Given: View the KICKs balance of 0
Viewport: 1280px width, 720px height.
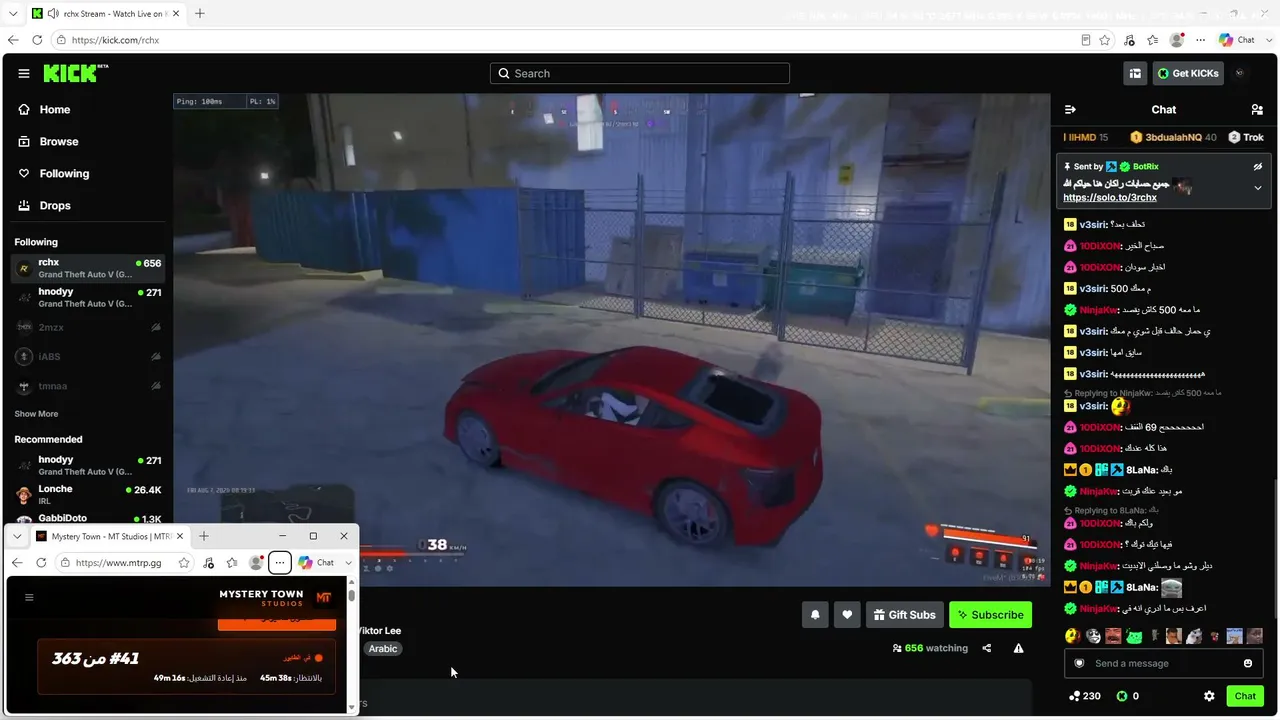Looking at the screenshot, I should [1128, 696].
